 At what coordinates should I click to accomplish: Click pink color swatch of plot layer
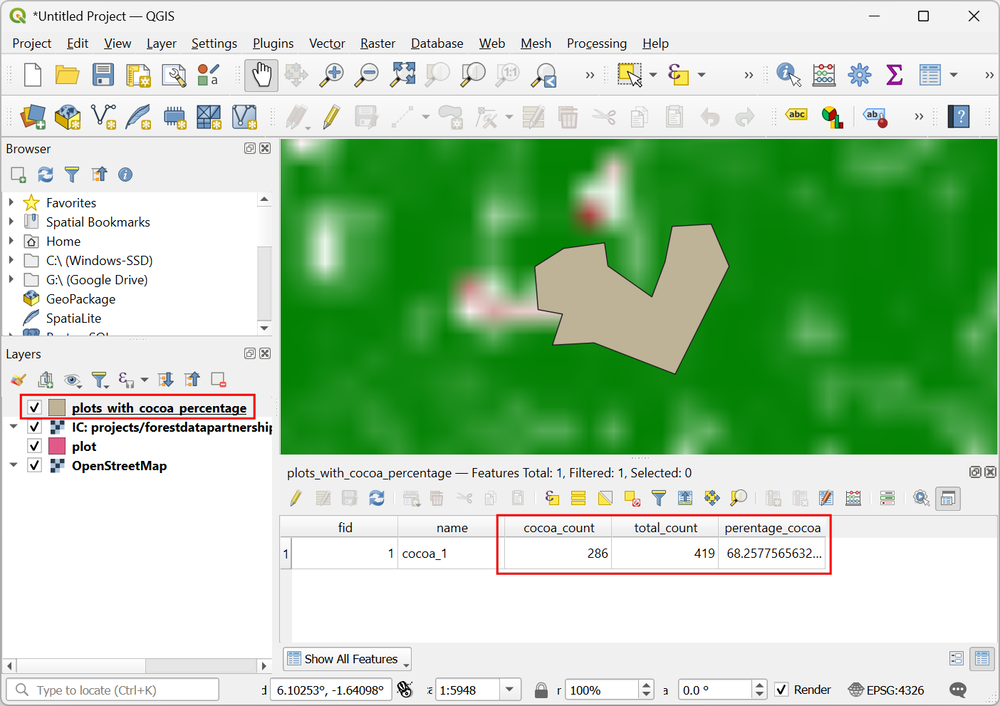(57, 446)
